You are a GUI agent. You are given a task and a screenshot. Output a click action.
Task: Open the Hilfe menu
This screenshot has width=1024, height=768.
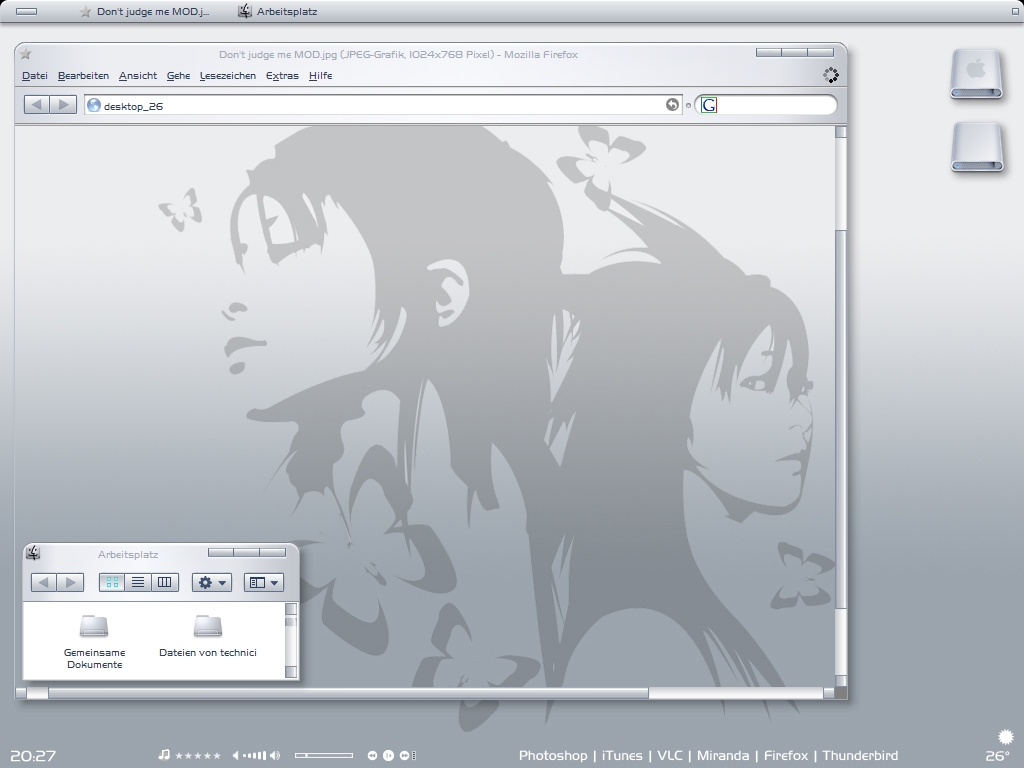pos(321,76)
